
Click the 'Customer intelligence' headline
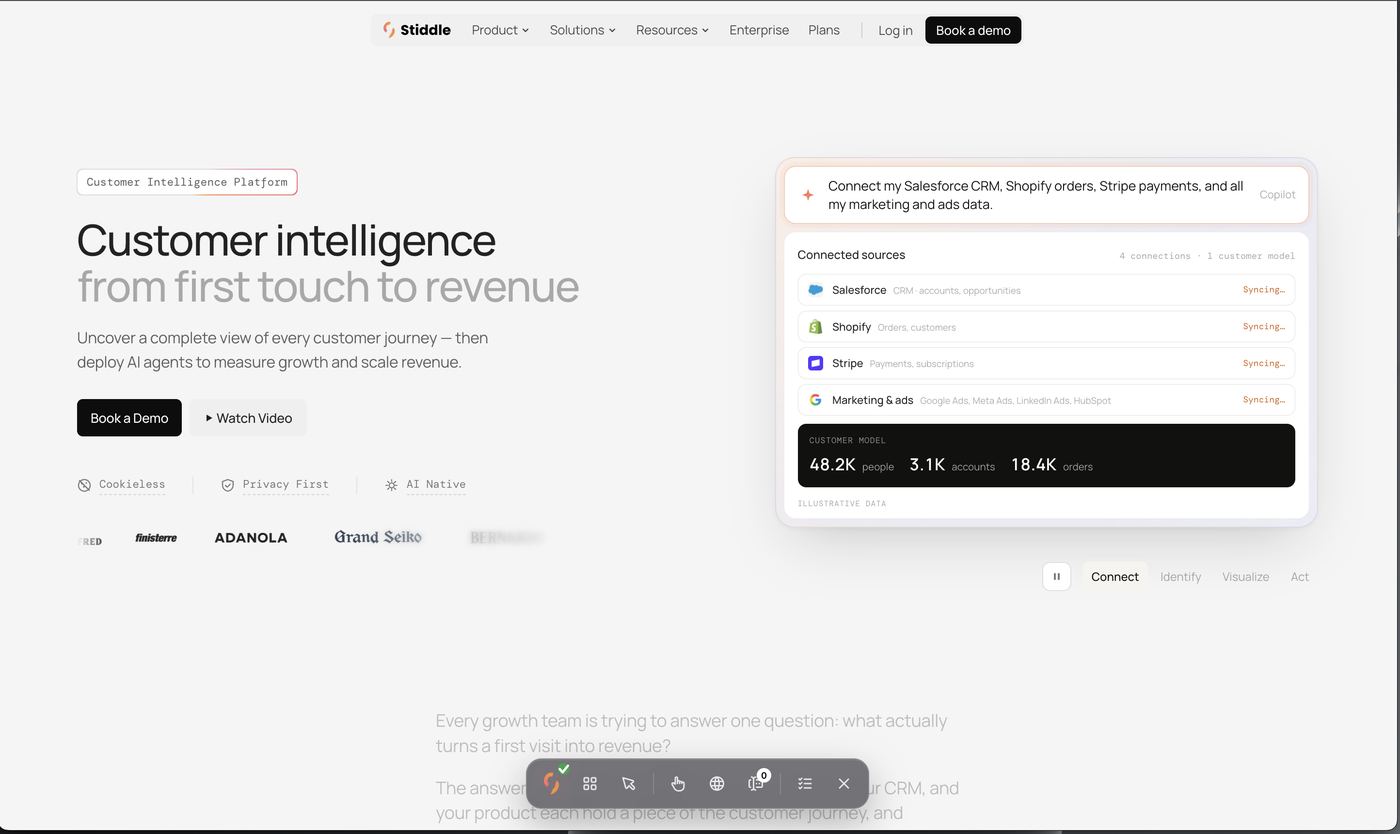point(286,240)
